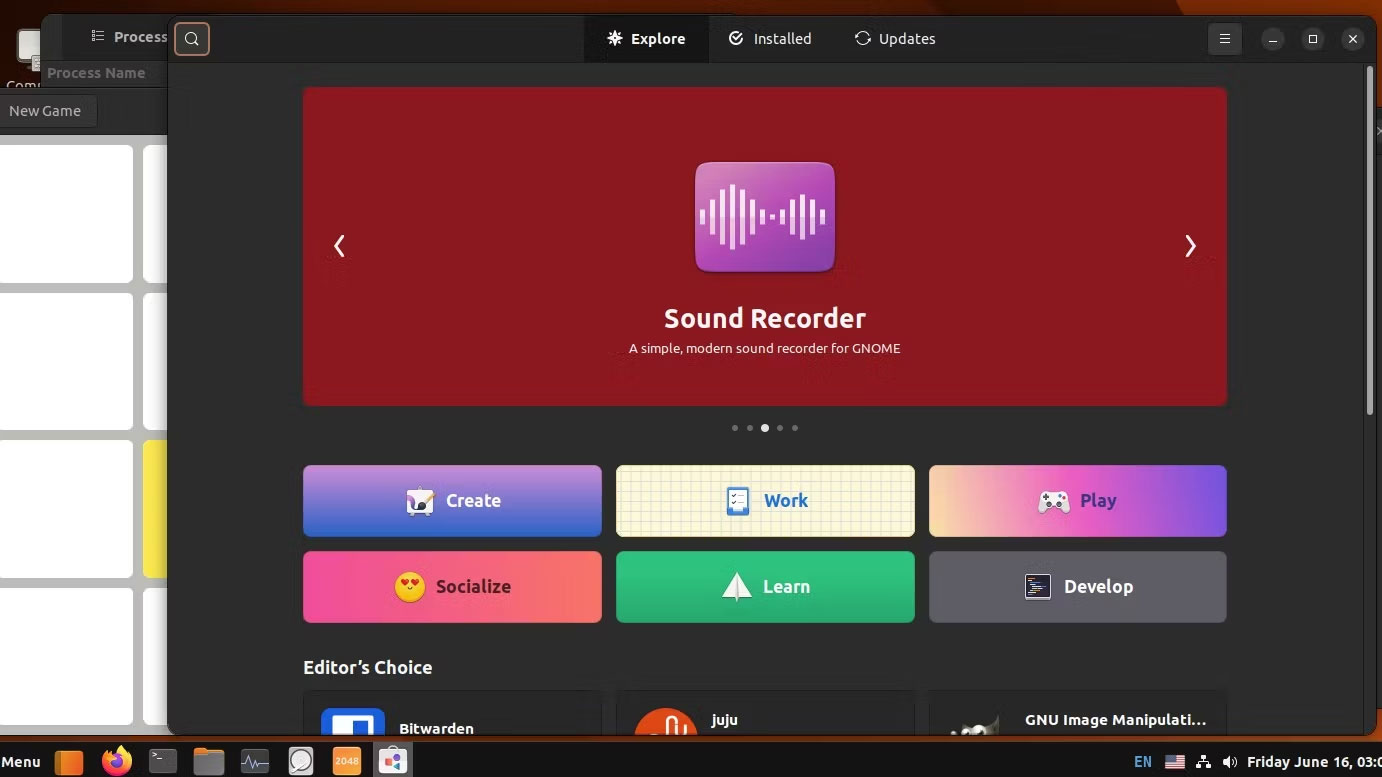Select the first carousel dot
The height and width of the screenshot is (777, 1382).
click(735, 428)
